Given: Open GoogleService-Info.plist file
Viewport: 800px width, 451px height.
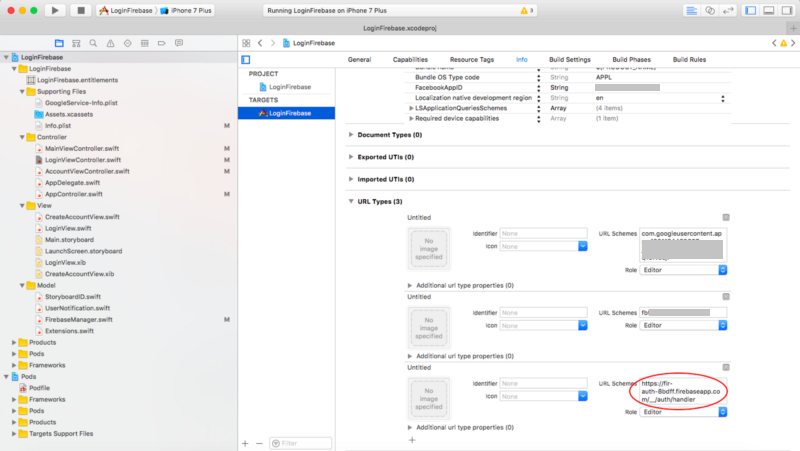Looking at the screenshot, I should (x=81, y=103).
